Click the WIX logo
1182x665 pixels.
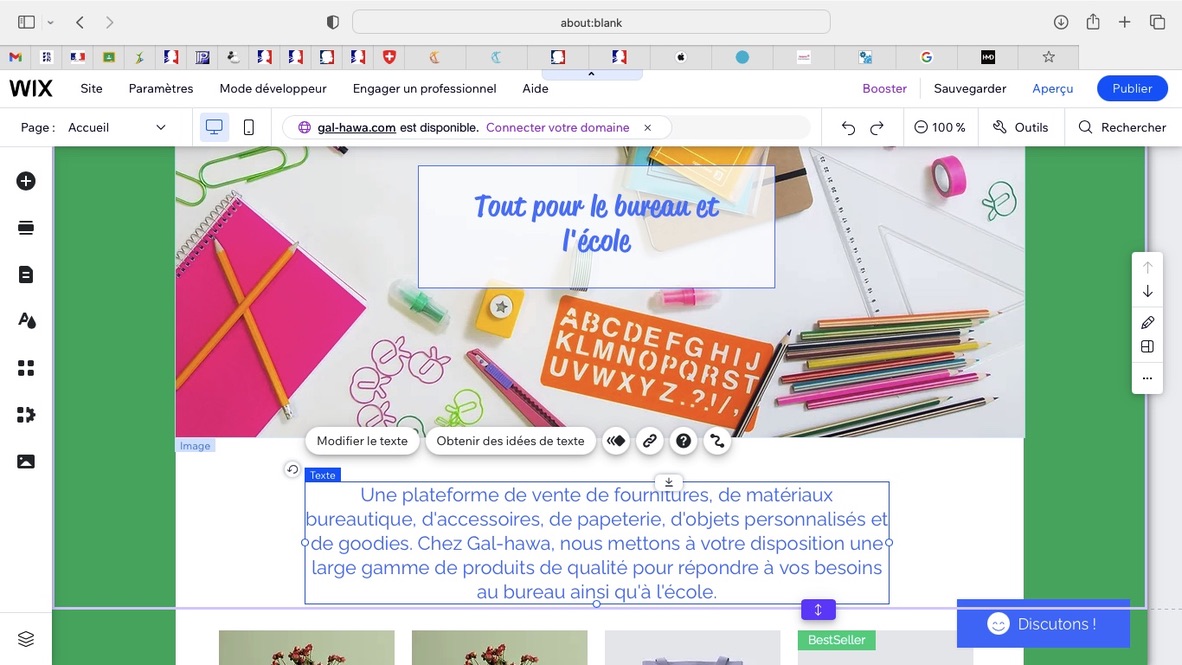31,88
